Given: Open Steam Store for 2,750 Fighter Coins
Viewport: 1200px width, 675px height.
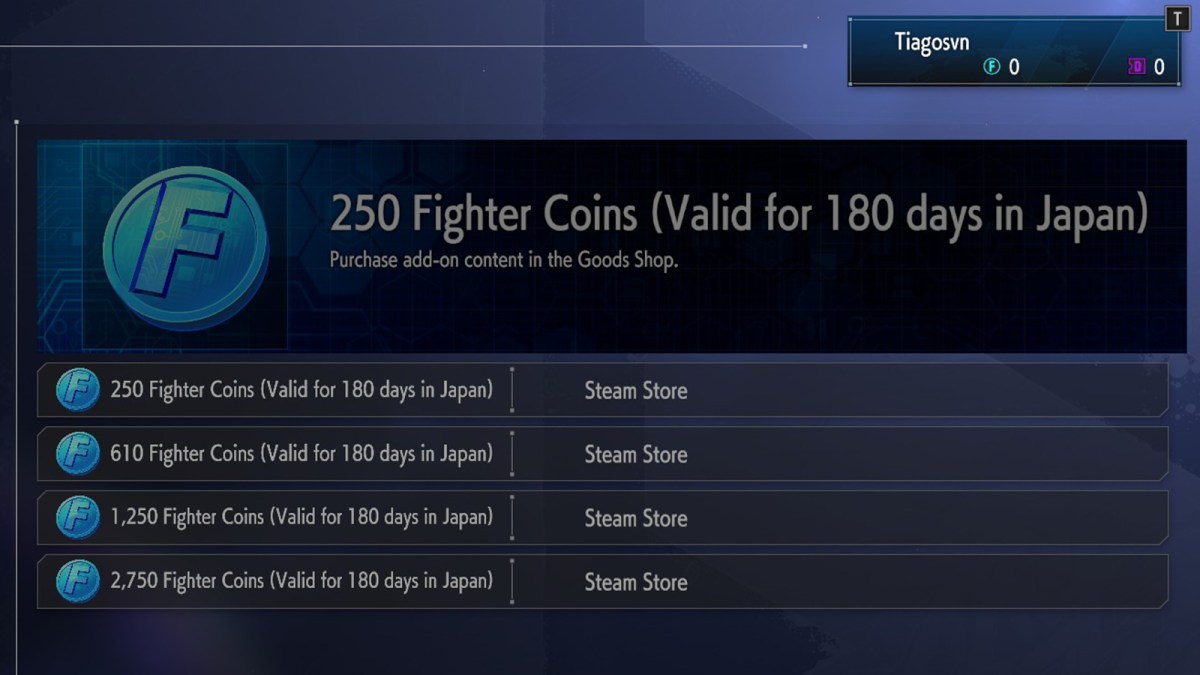Looking at the screenshot, I should pos(636,583).
